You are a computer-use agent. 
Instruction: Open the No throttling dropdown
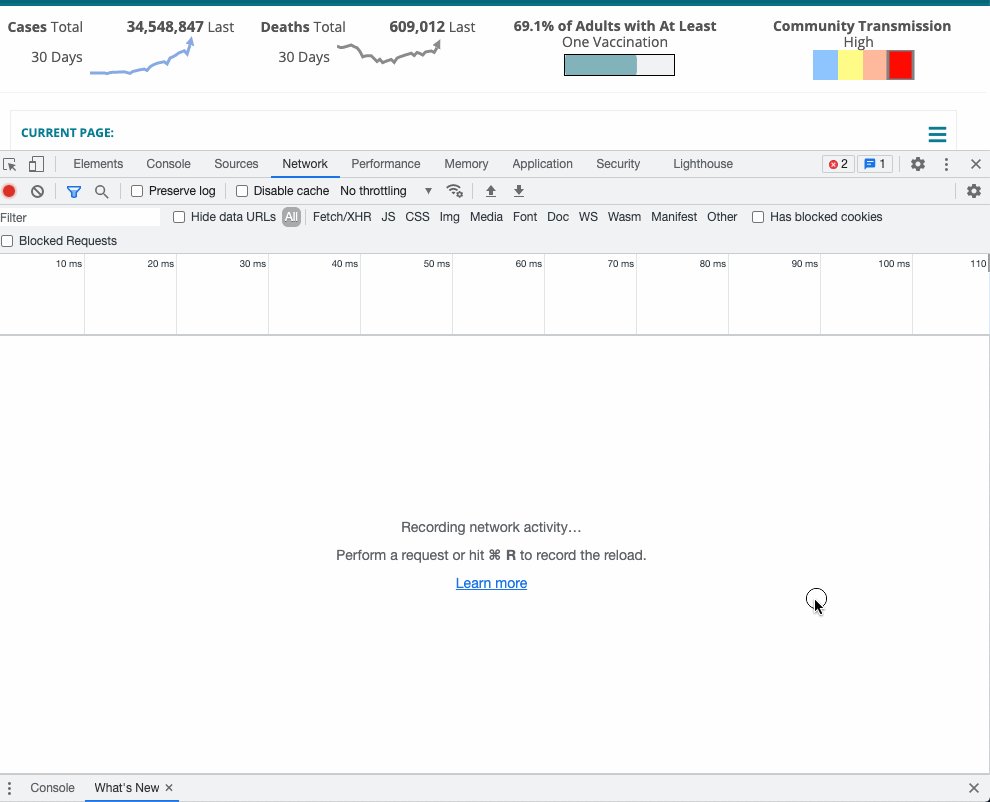click(386, 191)
